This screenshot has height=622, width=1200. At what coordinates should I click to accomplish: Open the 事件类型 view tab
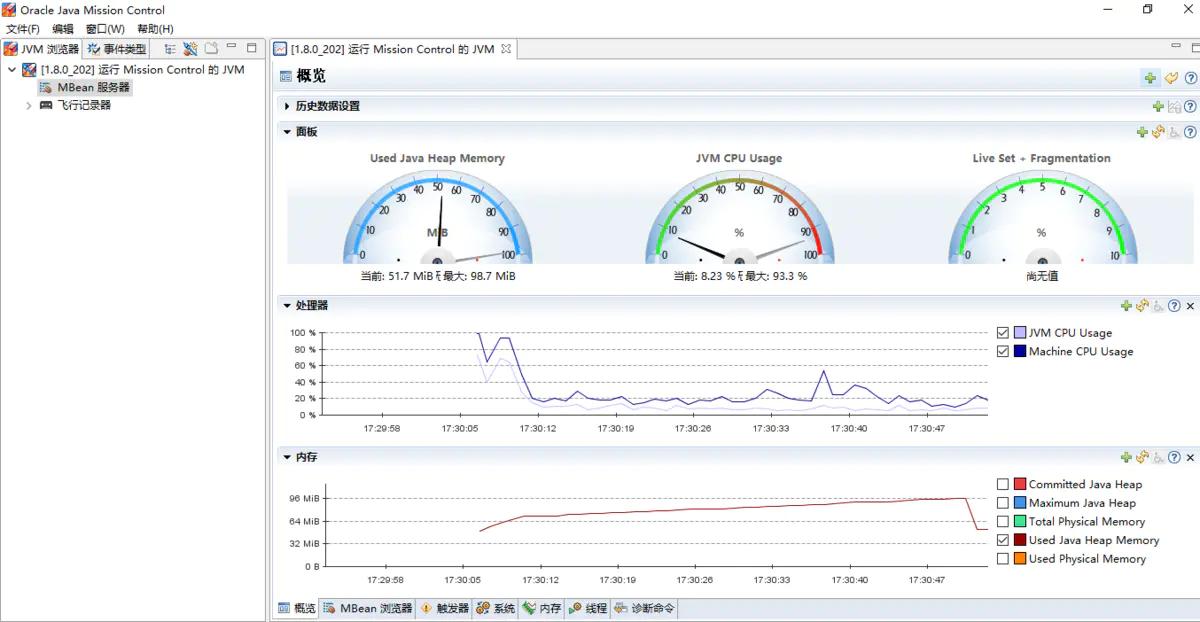coord(117,48)
